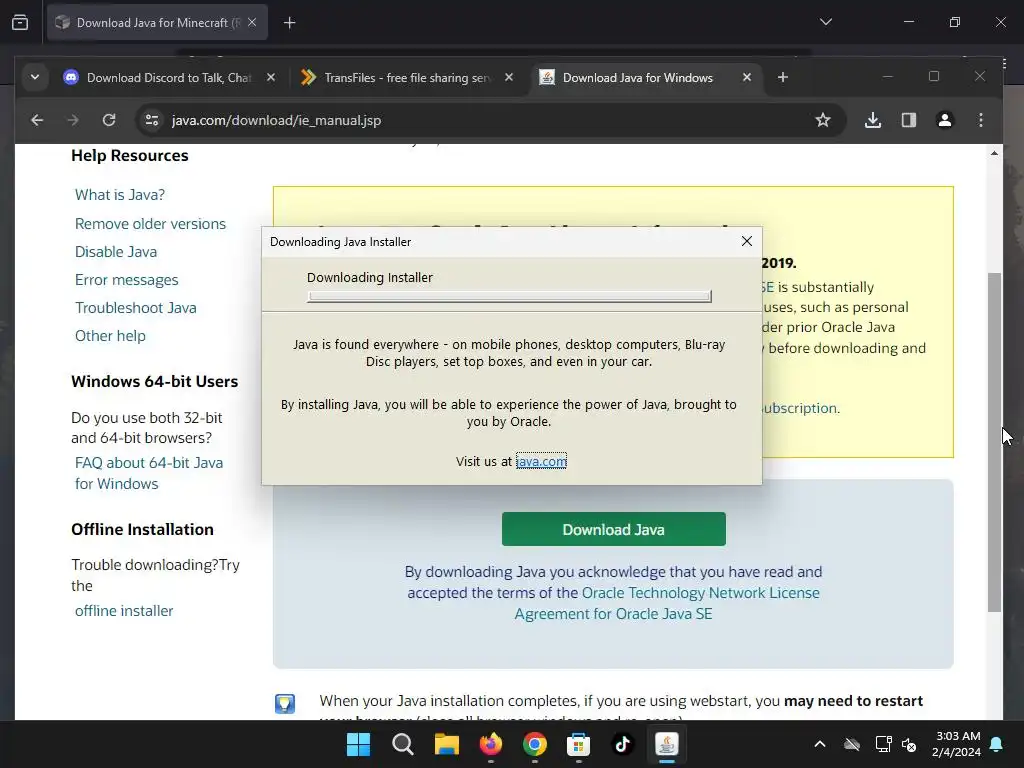Open site information icon in address bar

[x=152, y=120]
